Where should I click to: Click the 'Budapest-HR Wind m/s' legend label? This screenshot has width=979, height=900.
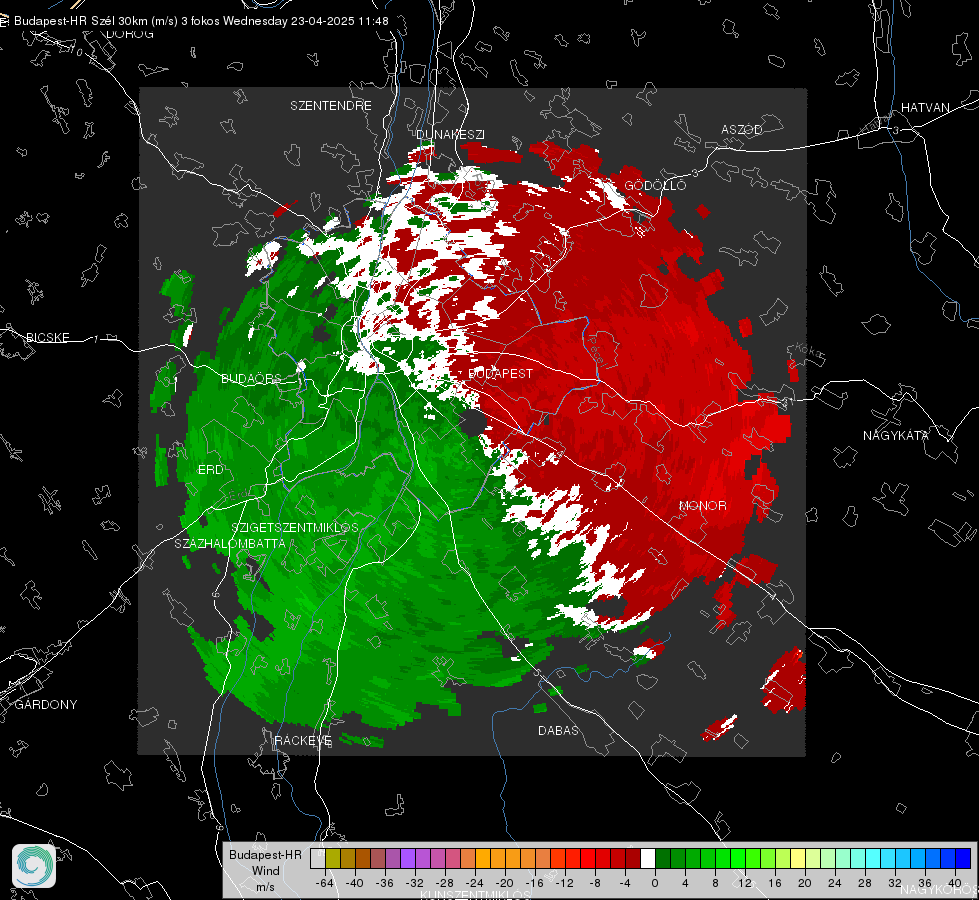(x=265, y=871)
